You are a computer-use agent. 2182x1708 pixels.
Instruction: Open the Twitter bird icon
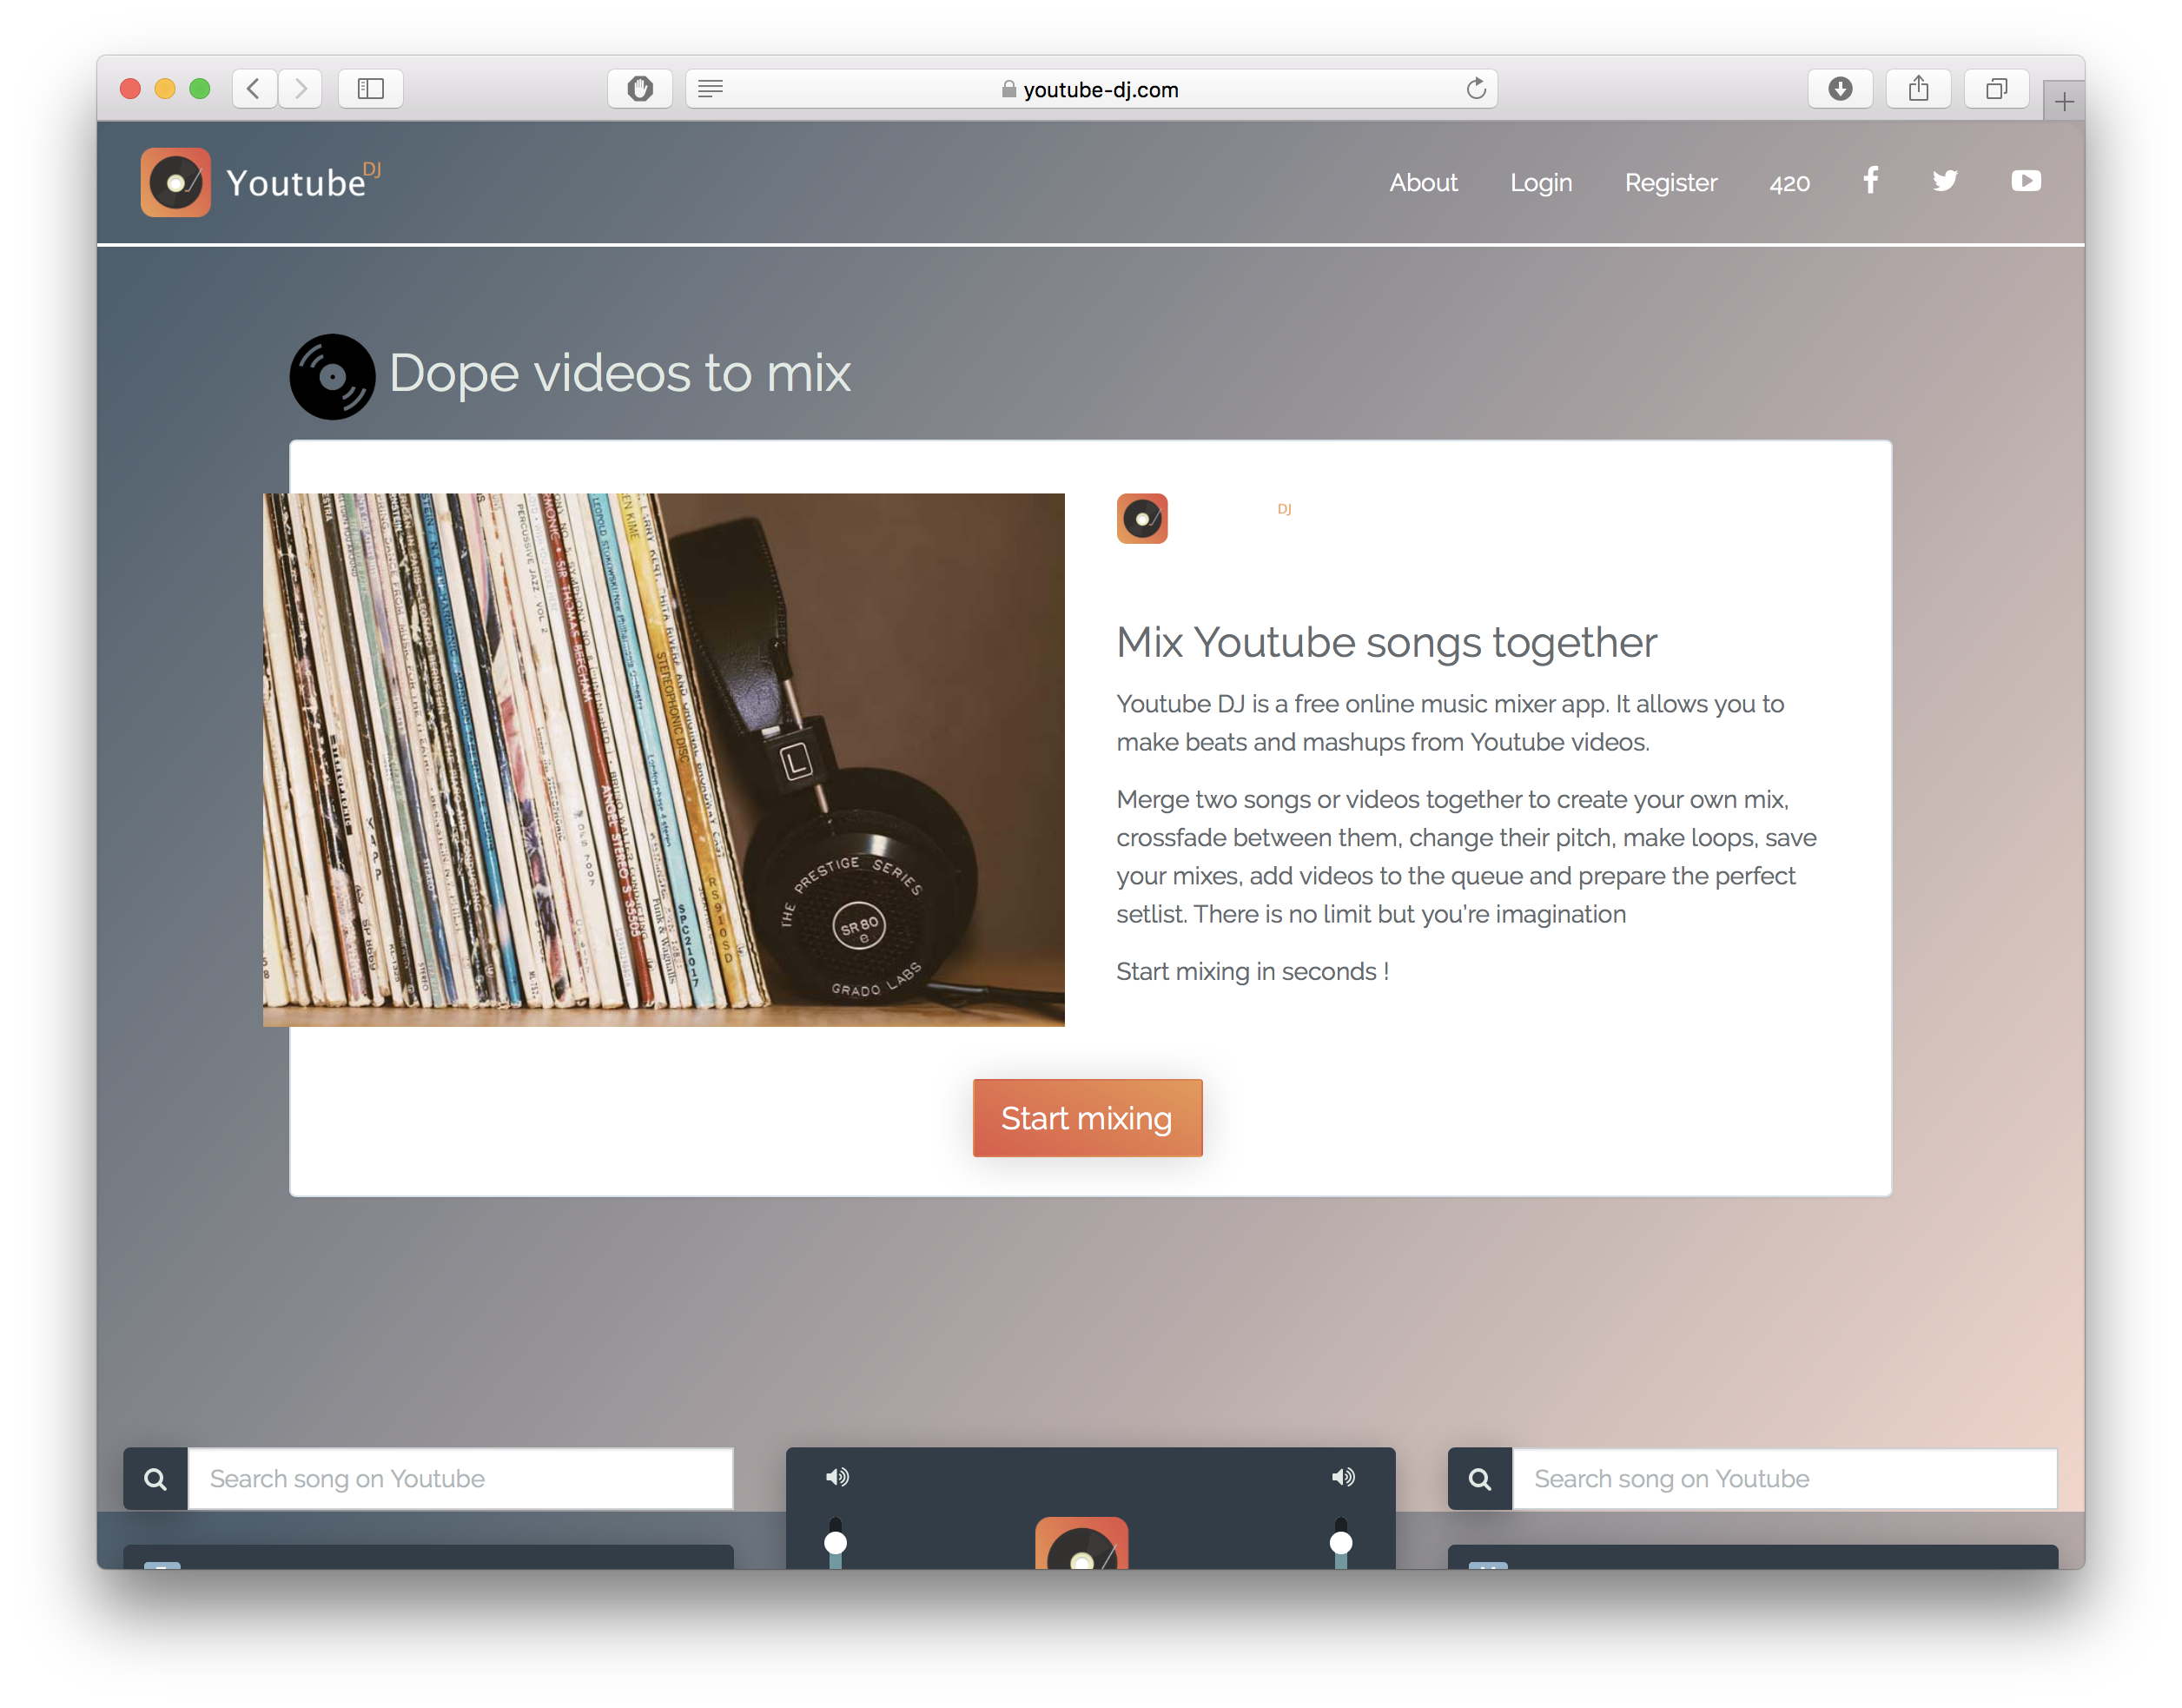(x=1944, y=181)
